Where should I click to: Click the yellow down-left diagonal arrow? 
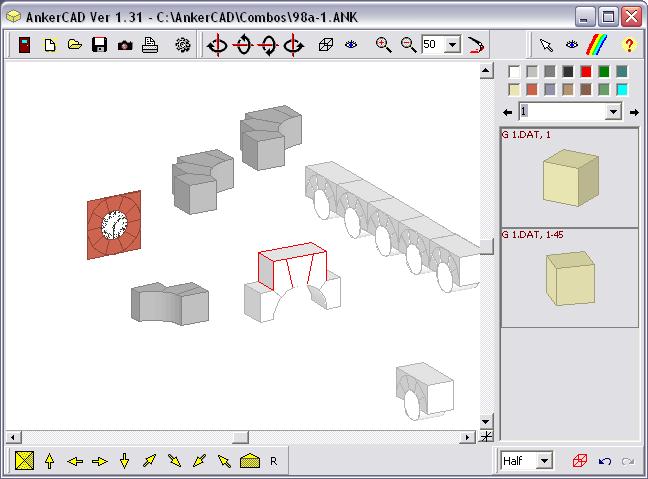pos(199,460)
